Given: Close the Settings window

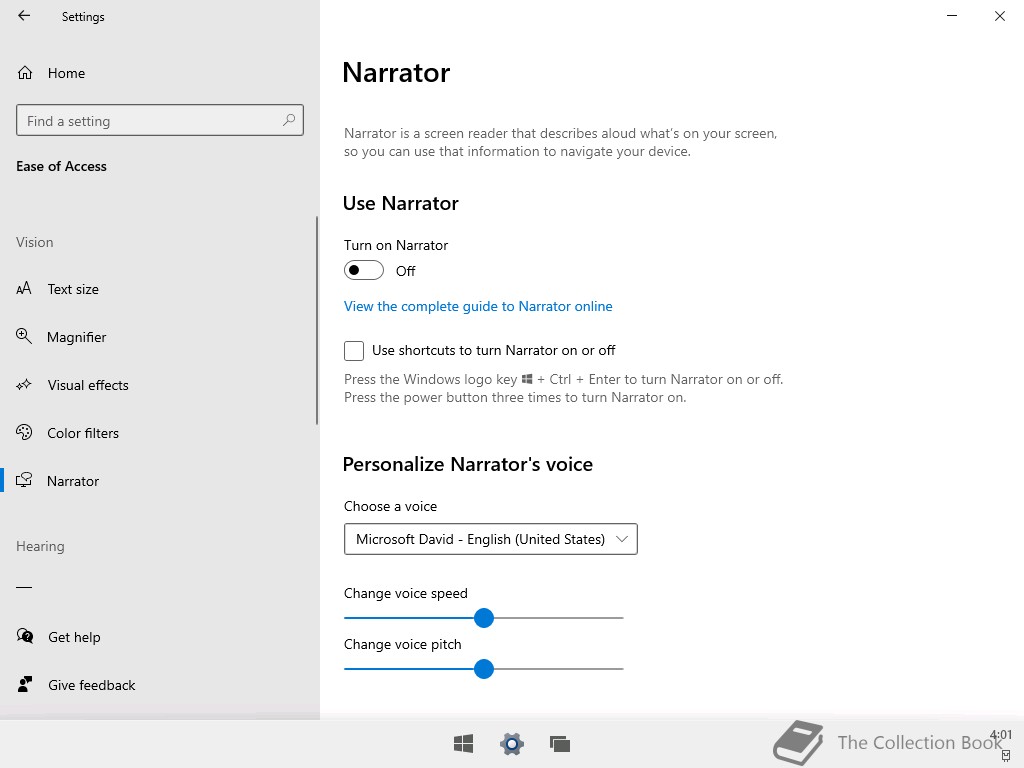Looking at the screenshot, I should click(x=1000, y=16).
